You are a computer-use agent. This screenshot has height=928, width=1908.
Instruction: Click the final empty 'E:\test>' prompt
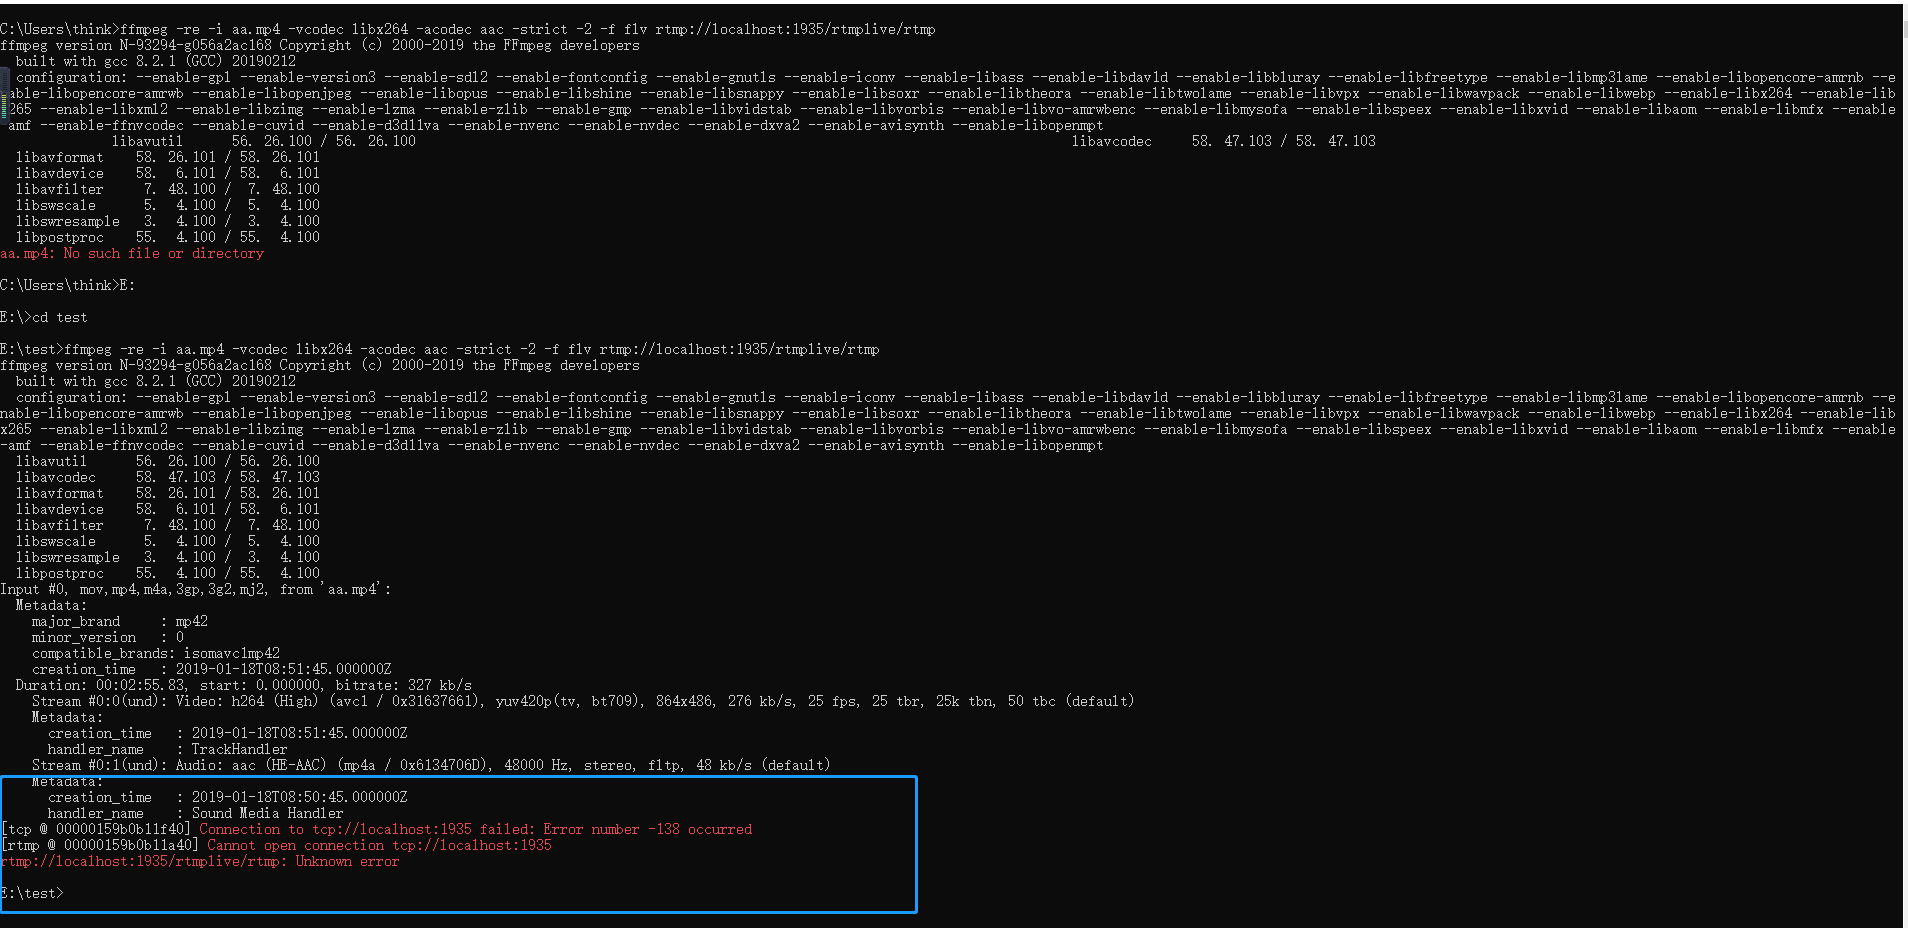pyautogui.click(x=32, y=893)
